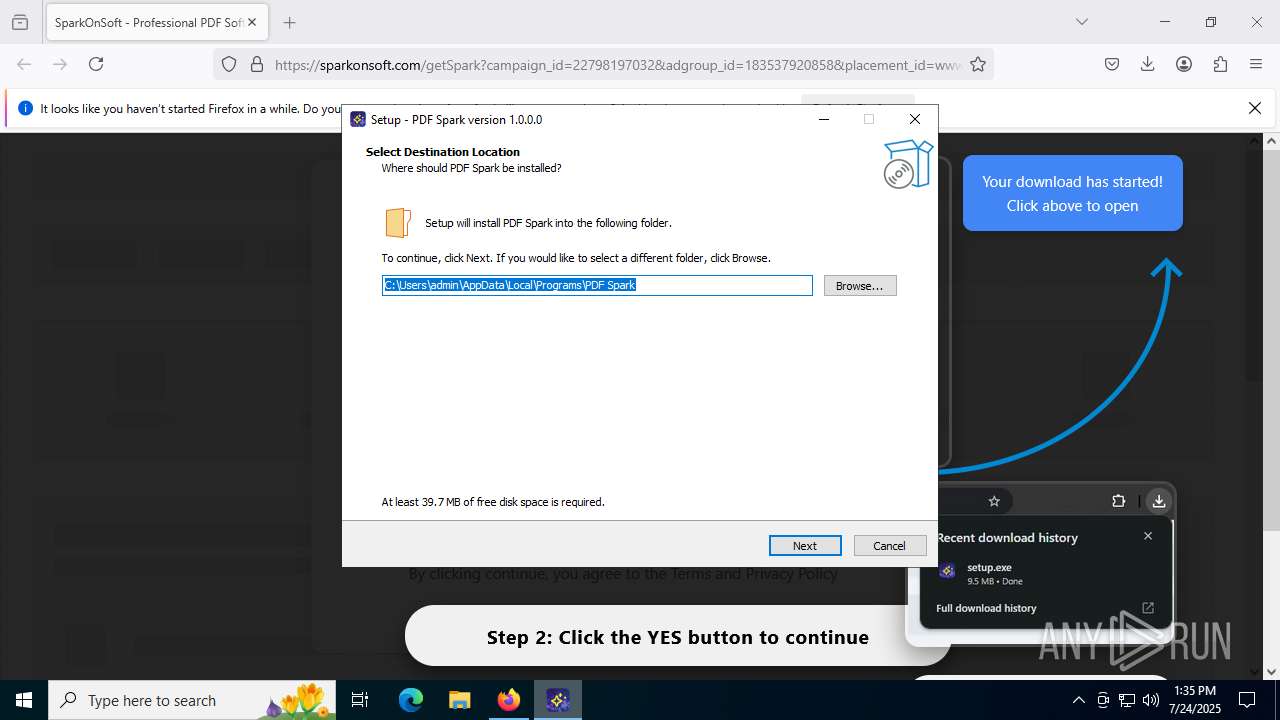
Task: Click Next in the PDF Spark setup
Action: click(x=805, y=545)
